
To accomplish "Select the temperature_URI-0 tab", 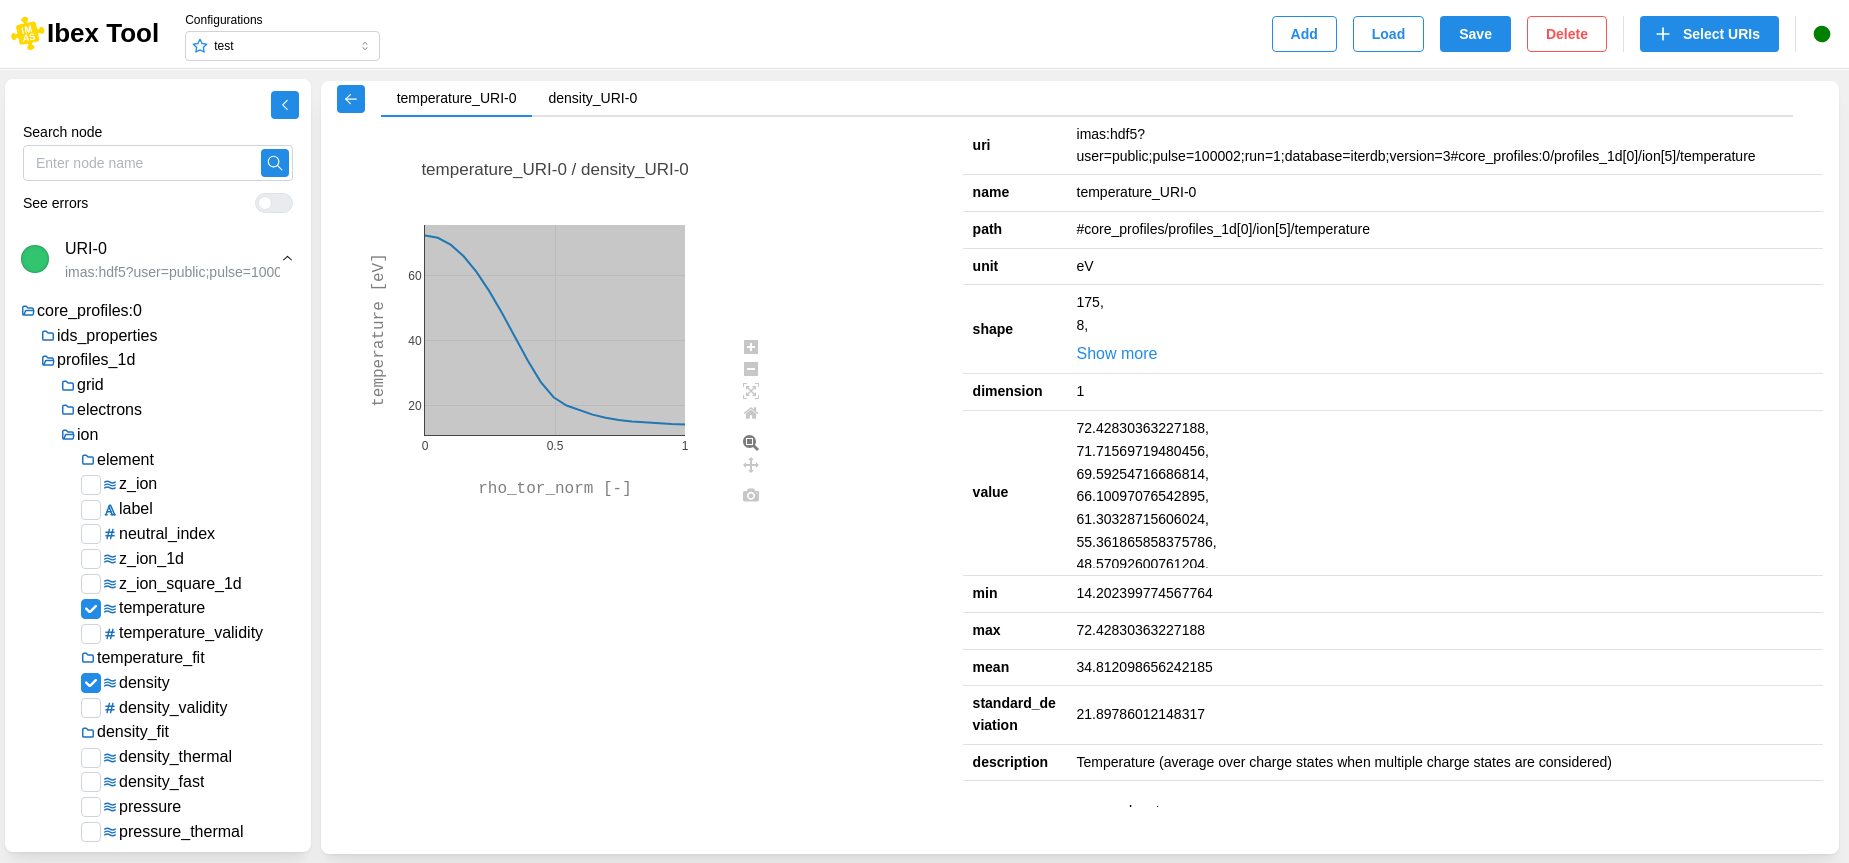I will tap(456, 98).
